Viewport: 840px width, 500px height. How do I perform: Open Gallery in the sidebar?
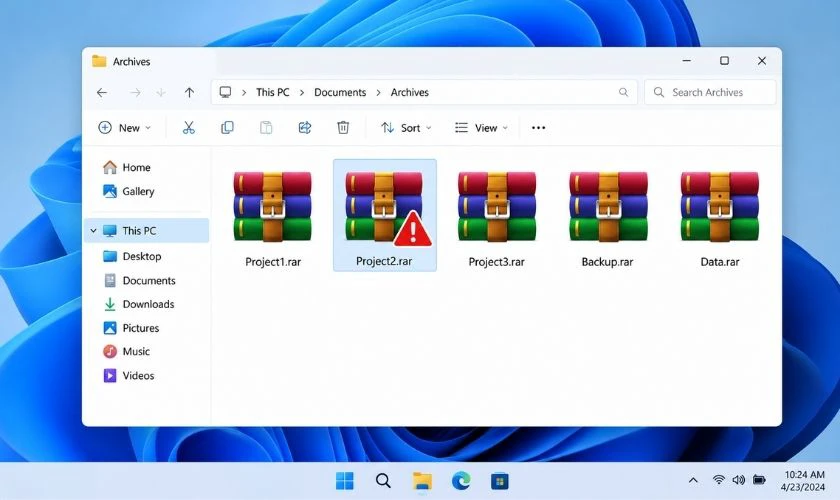(128, 191)
